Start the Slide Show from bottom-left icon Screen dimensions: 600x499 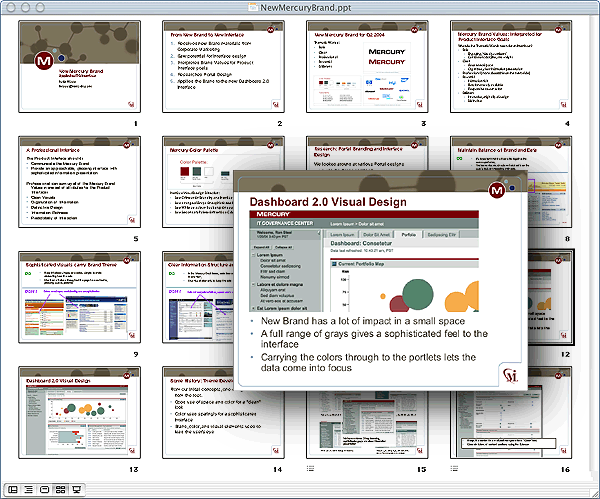click(x=78, y=489)
